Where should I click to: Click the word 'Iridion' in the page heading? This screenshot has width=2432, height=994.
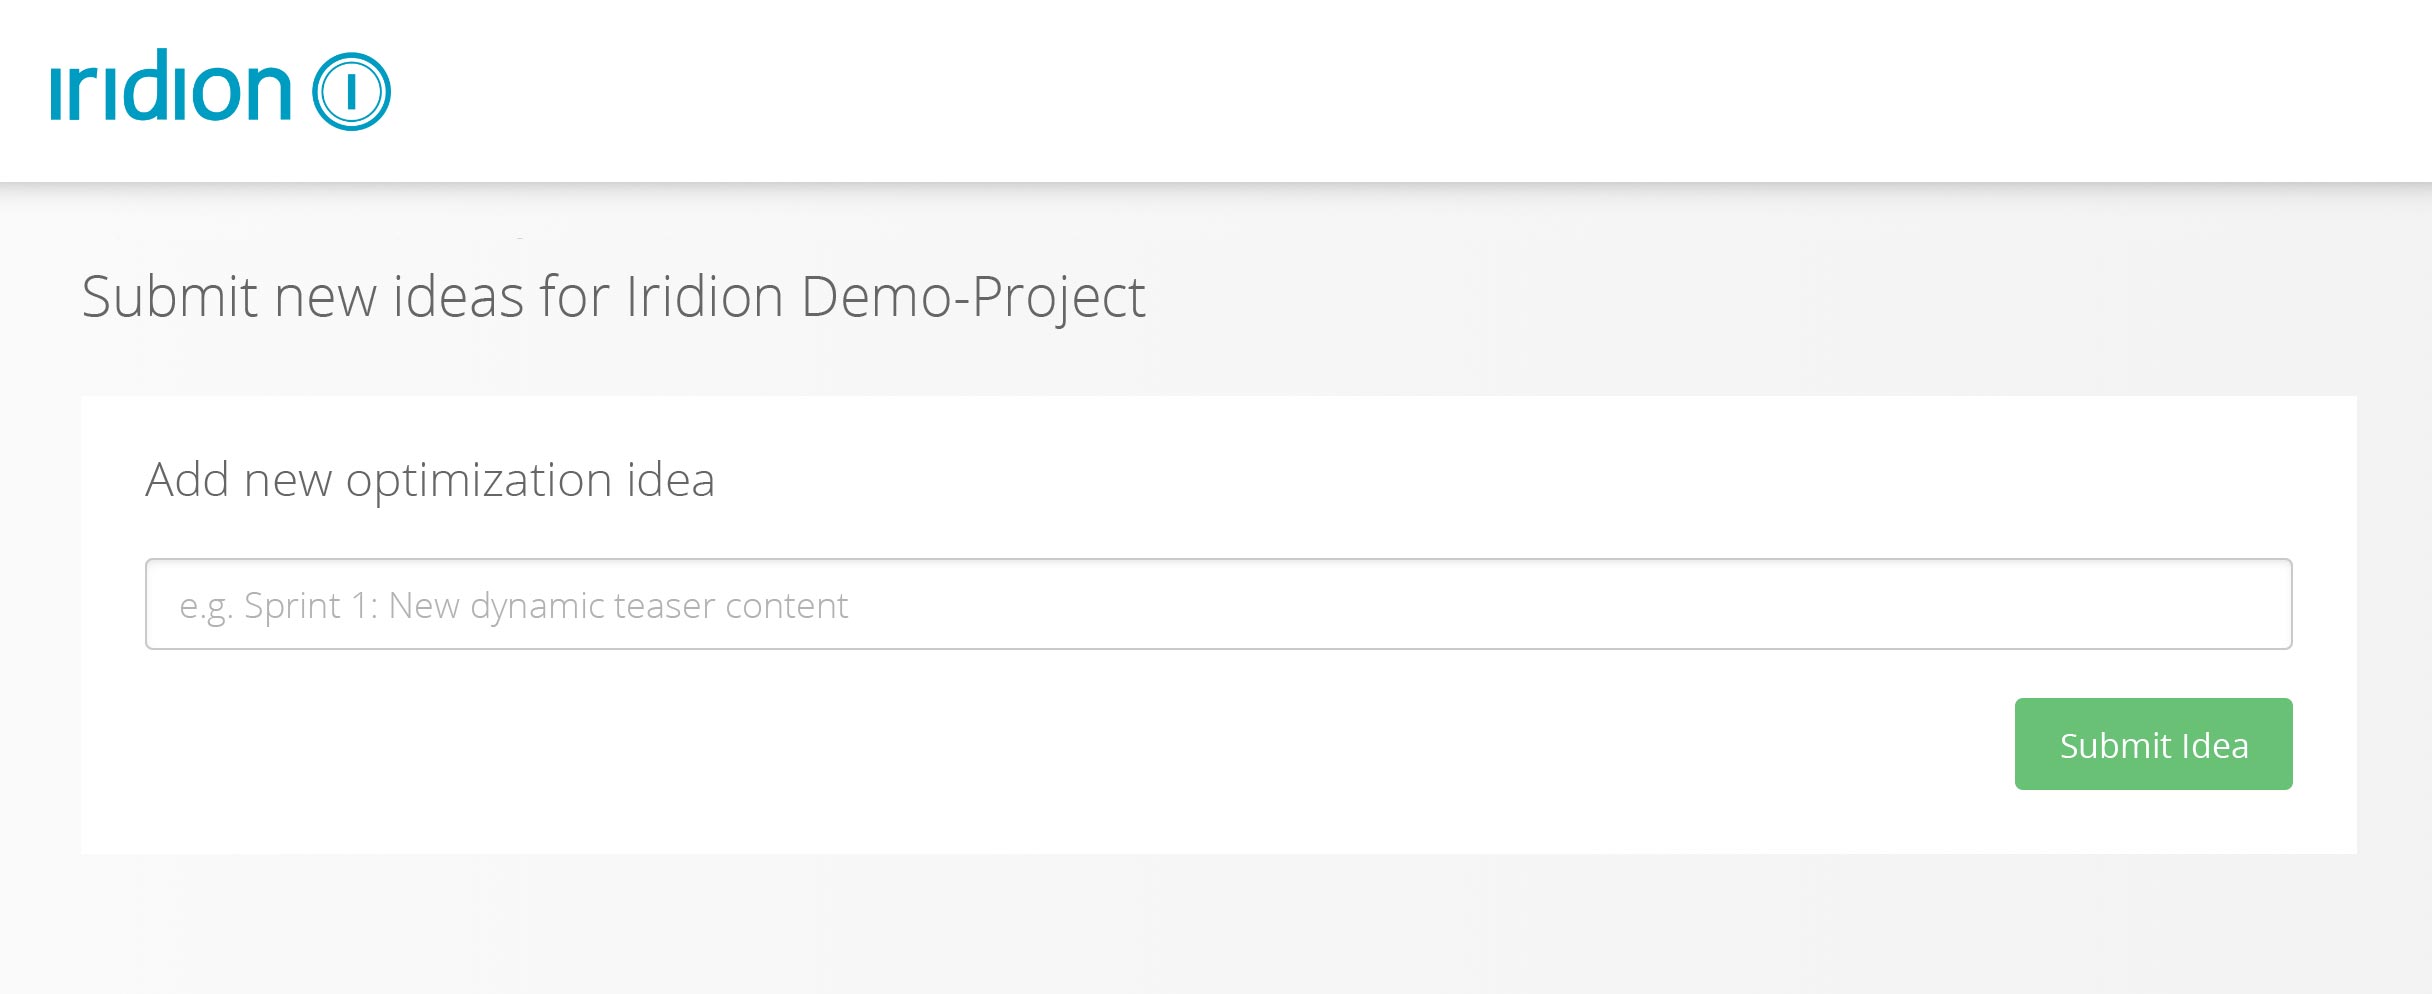pyautogui.click(x=704, y=297)
